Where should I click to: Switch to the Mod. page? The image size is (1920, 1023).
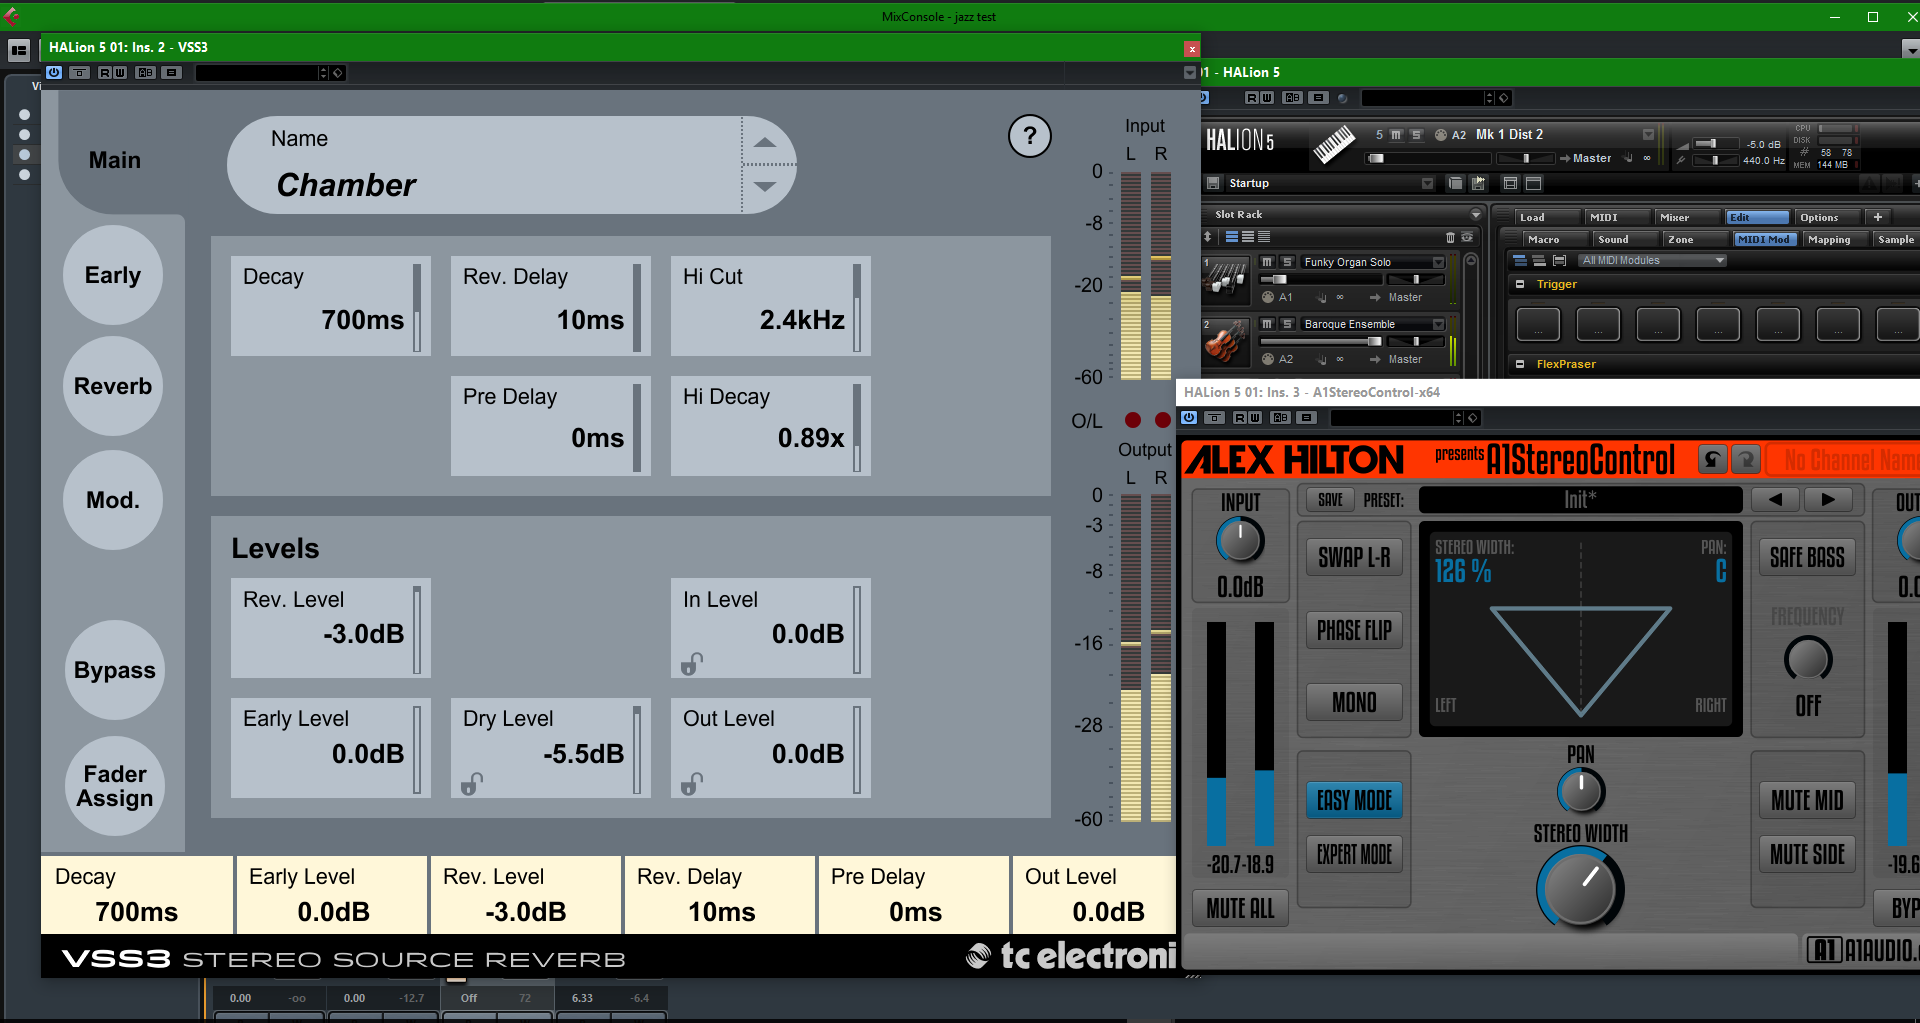coord(113,500)
